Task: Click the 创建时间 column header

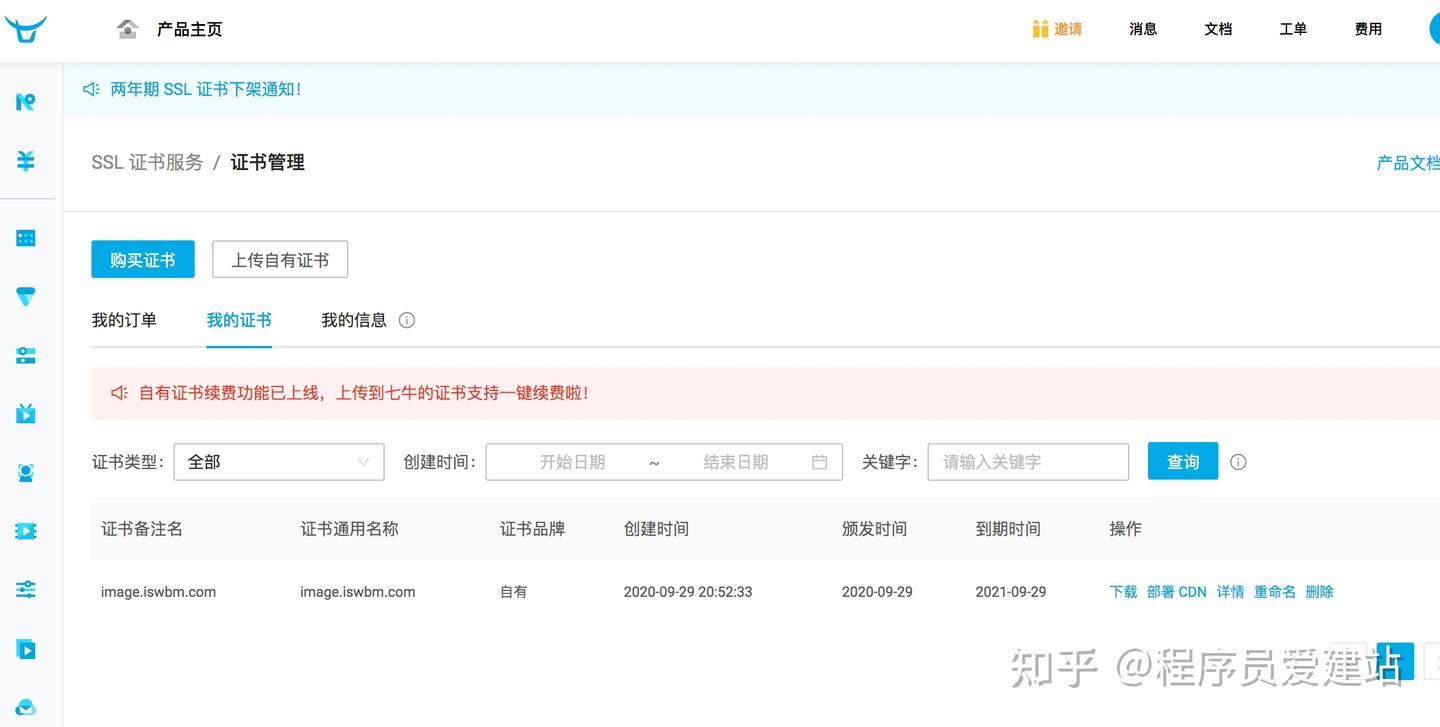Action: click(656, 529)
